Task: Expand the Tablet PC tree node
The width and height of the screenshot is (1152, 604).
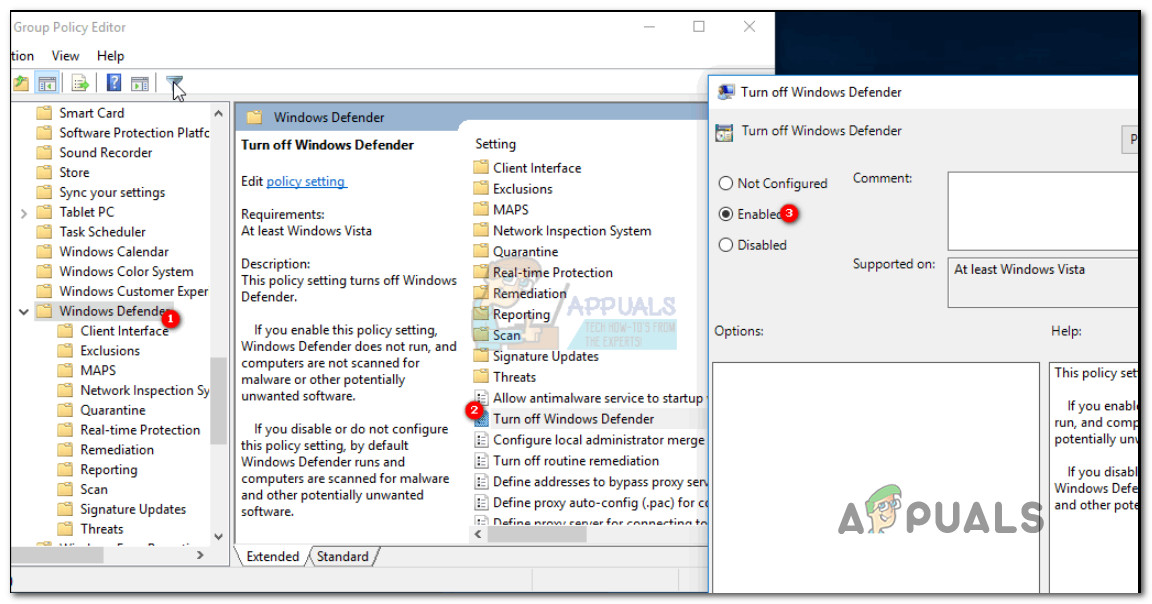Action: (x=24, y=213)
